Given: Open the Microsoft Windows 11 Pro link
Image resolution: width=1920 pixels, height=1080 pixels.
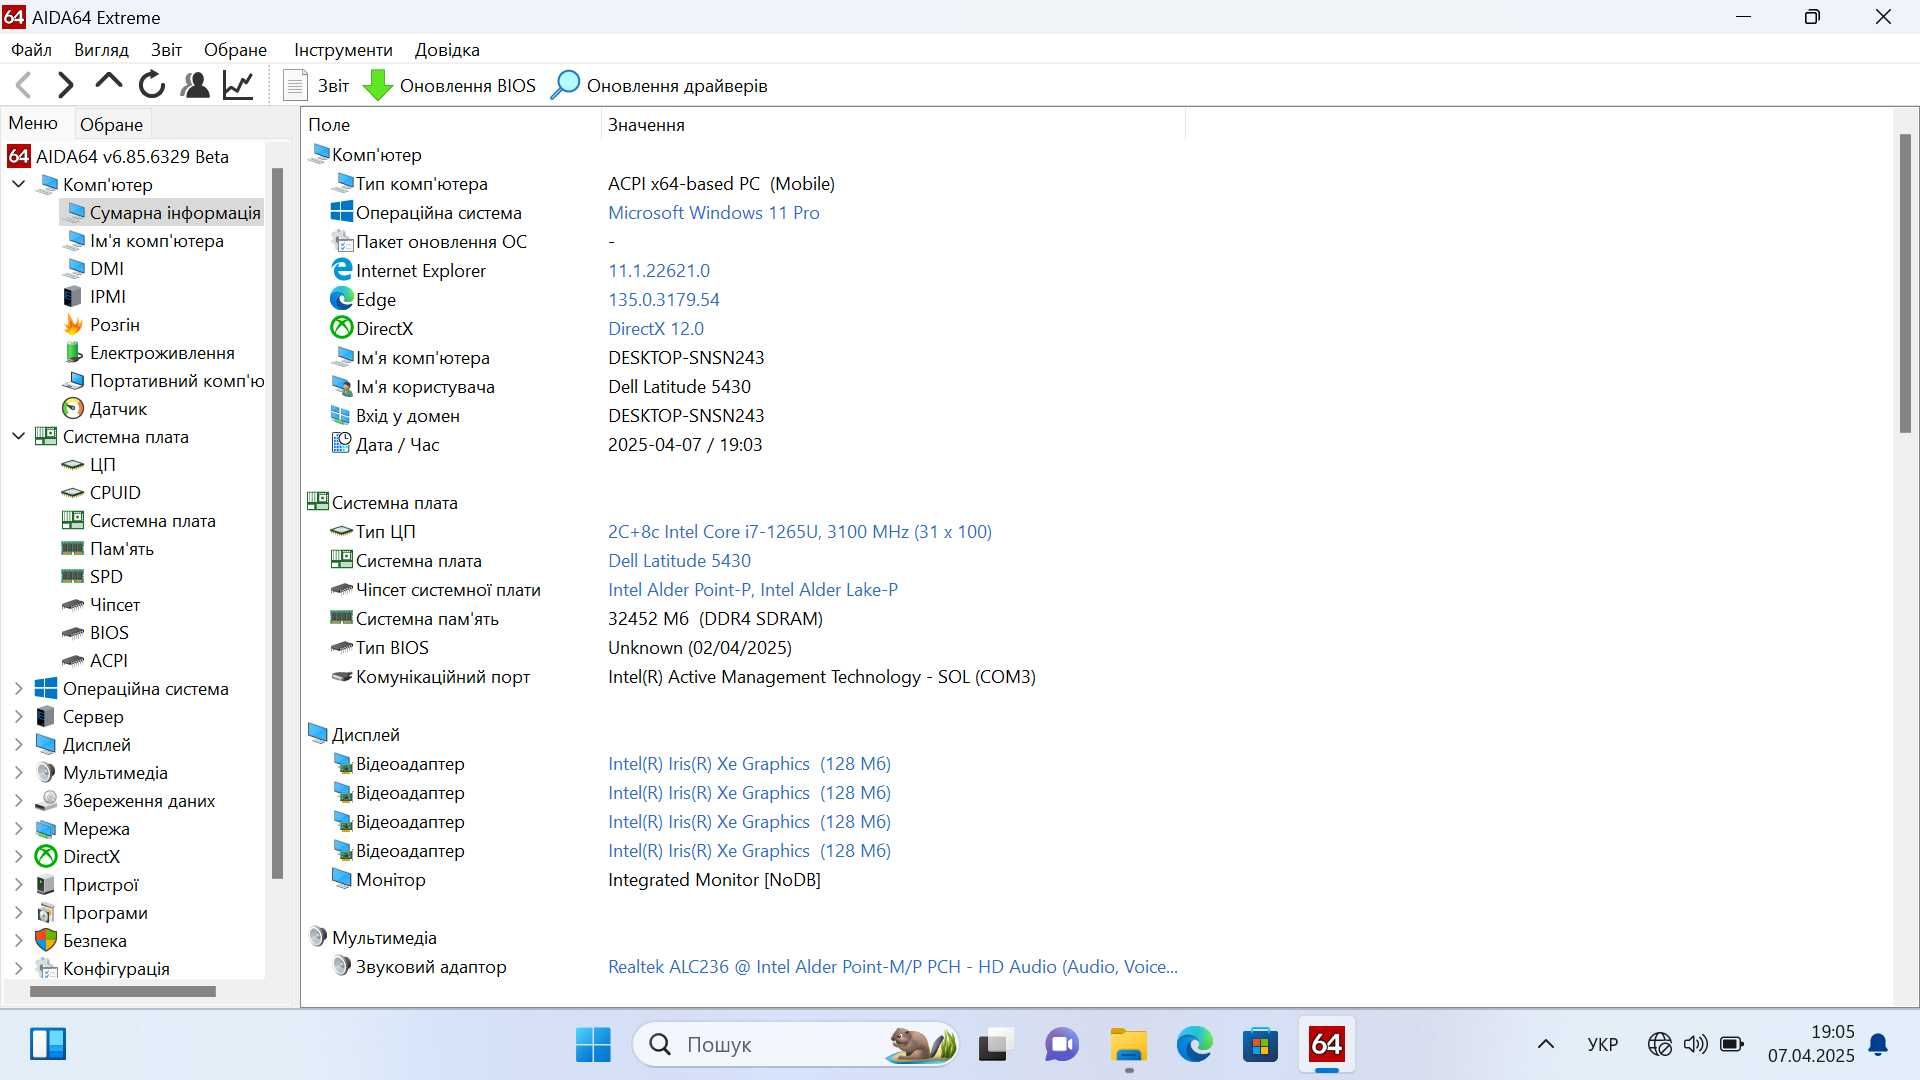Looking at the screenshot, I should click(713, 212).
